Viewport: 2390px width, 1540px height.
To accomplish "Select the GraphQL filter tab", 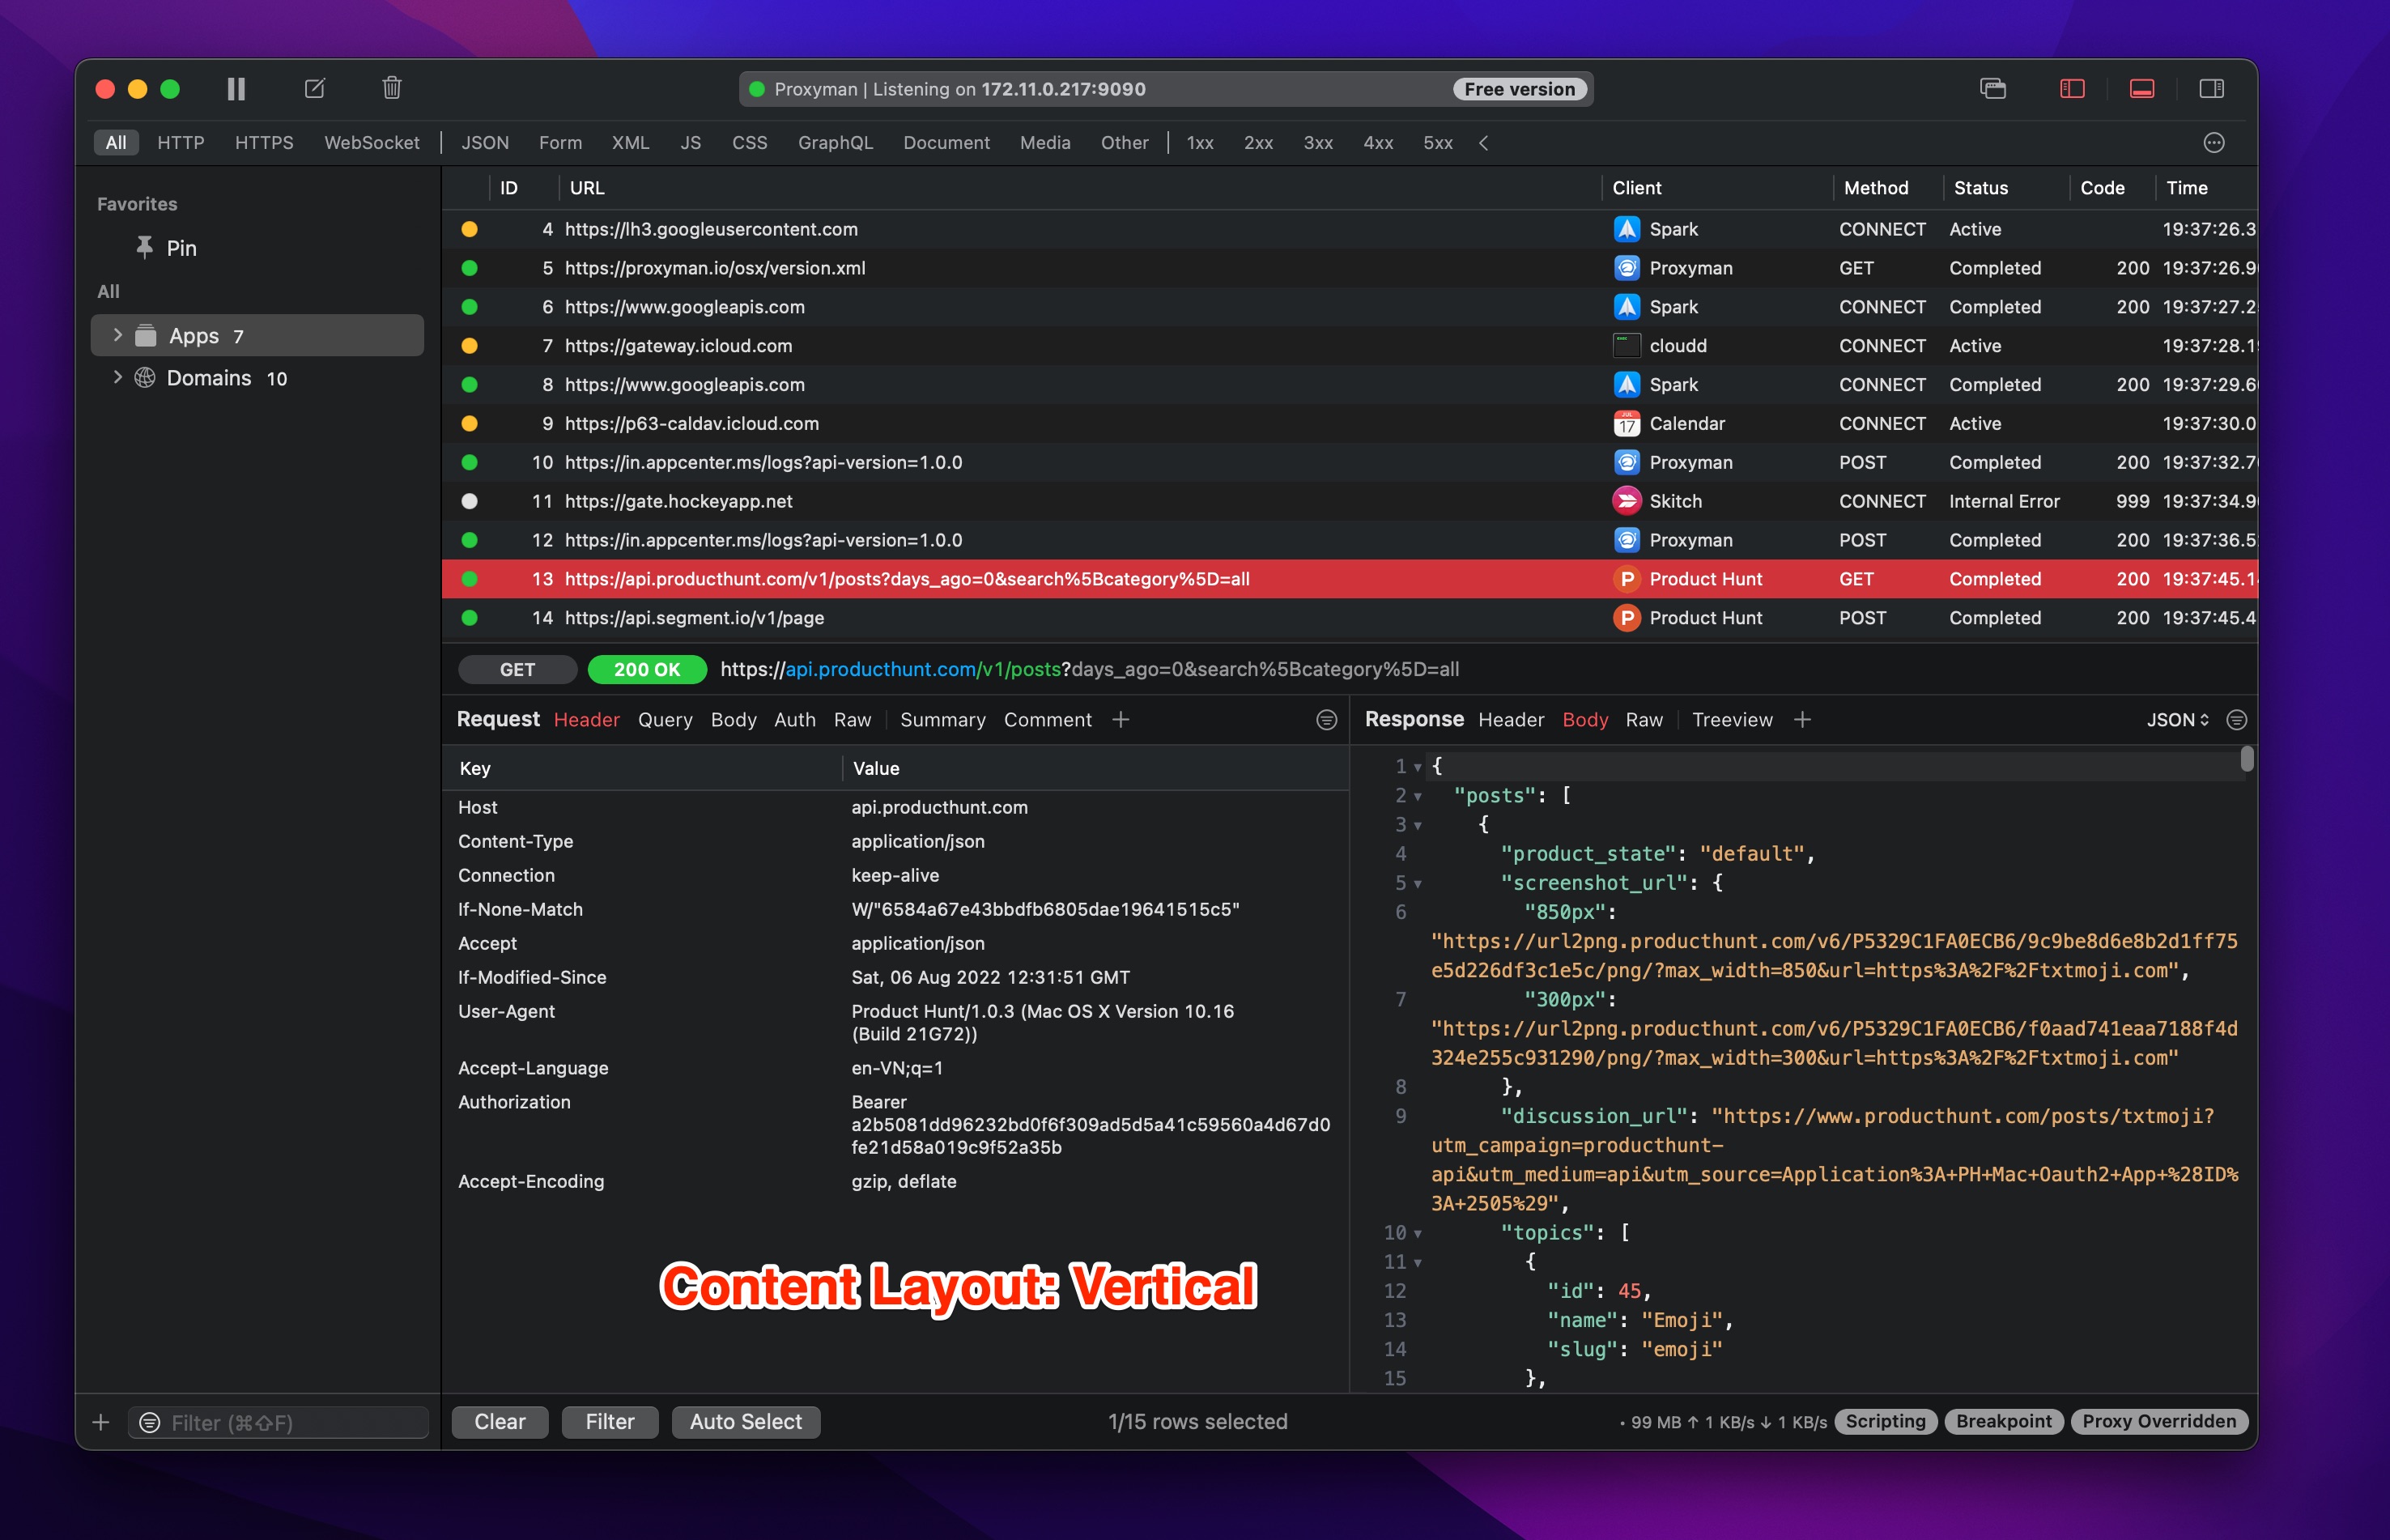I will [835, 143].
